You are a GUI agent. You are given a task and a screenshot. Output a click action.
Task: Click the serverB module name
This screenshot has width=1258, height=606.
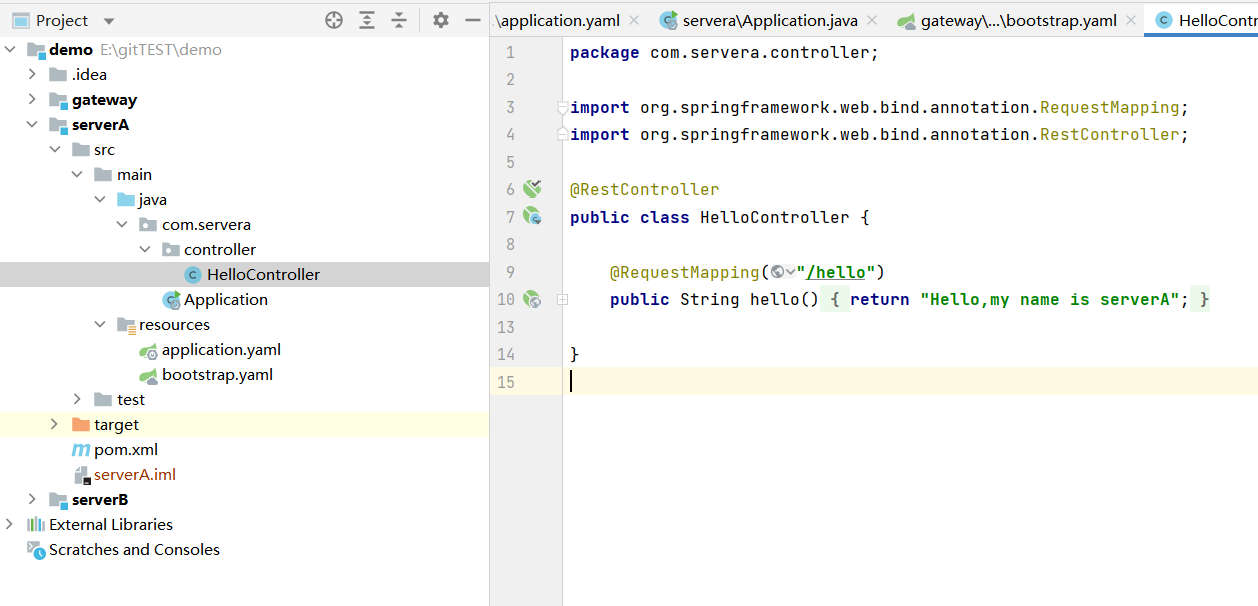click(x=100, y=499)
